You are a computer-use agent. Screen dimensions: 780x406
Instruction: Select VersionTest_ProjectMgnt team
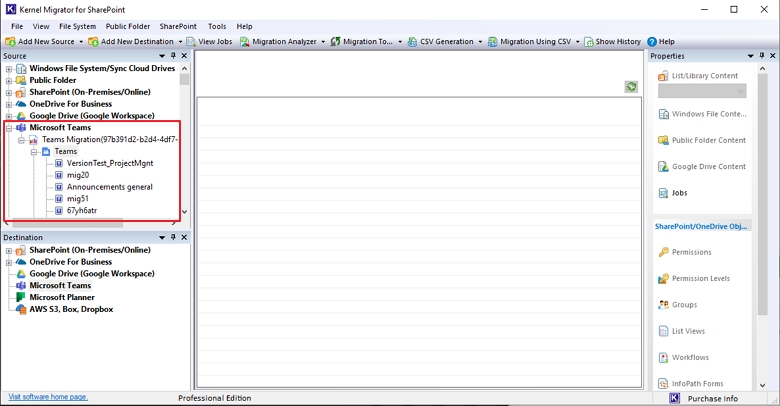pos(110,163)
